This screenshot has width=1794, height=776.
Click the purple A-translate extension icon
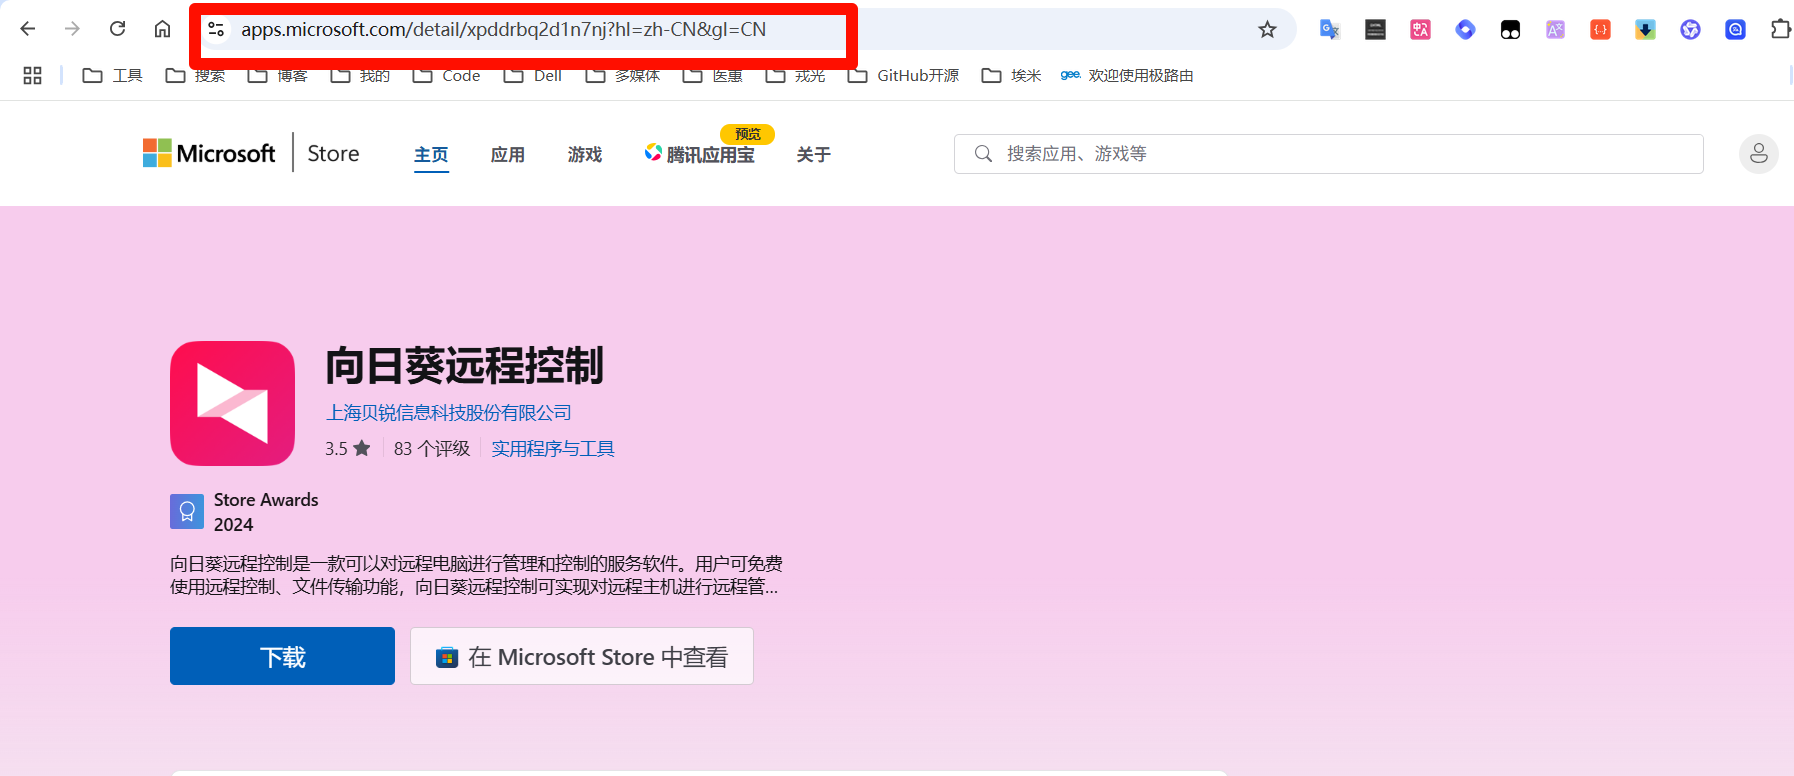[x=1555, y=29]
